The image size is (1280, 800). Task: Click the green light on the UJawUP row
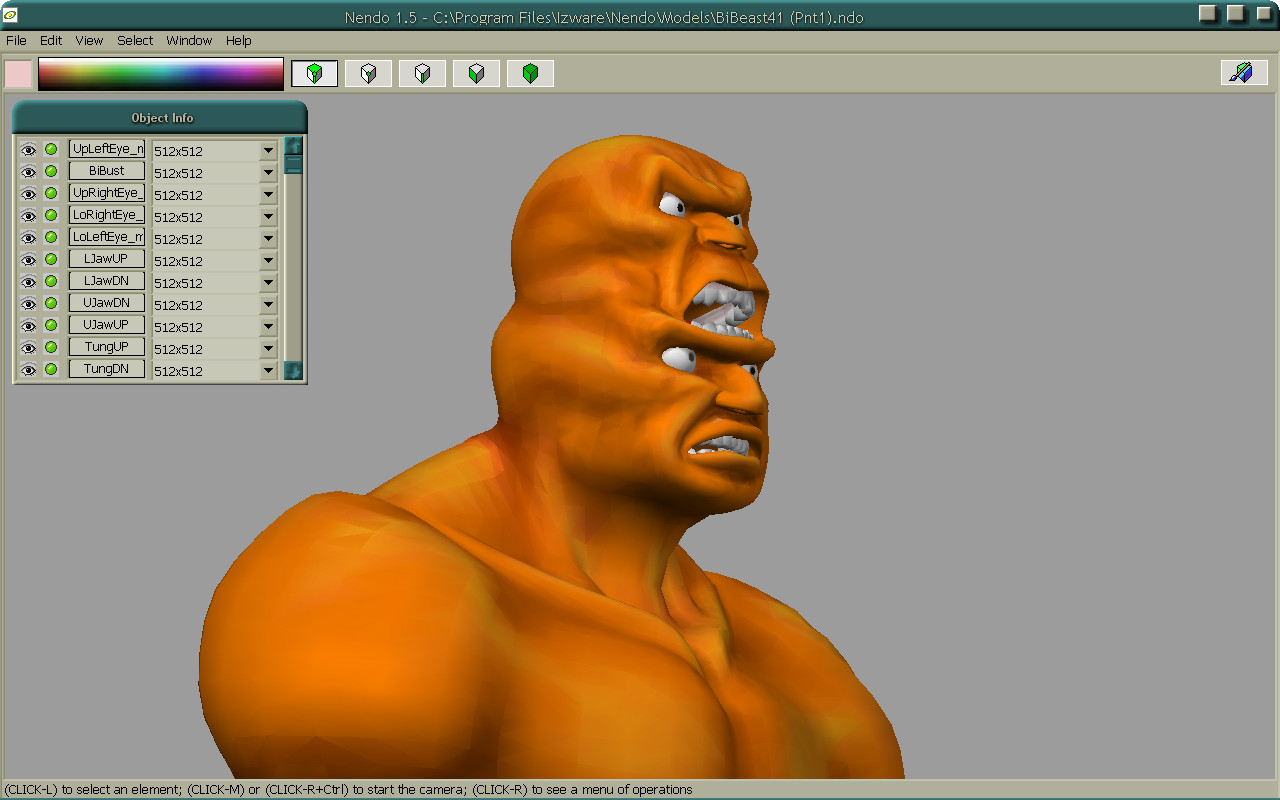point(51,325)
